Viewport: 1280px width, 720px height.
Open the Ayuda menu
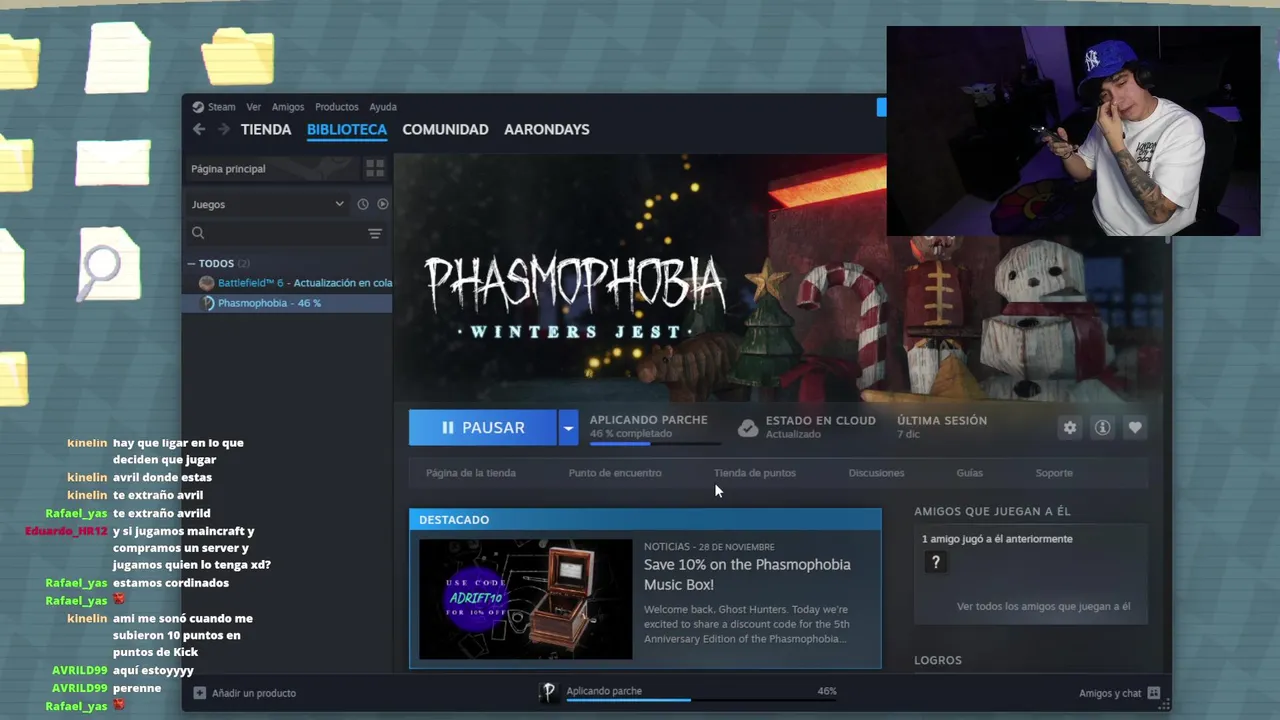point(383,107)
